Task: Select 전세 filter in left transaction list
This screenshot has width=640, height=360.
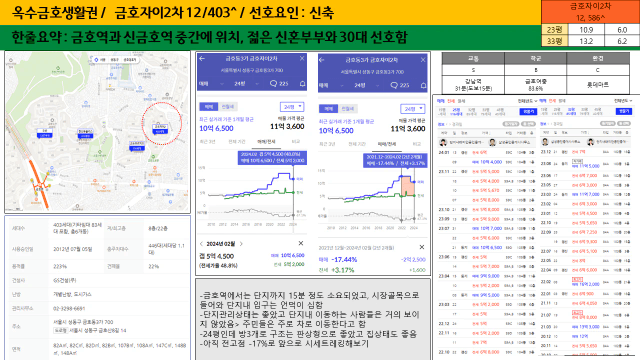Action: pyautogui.click(x=451, y=100)
